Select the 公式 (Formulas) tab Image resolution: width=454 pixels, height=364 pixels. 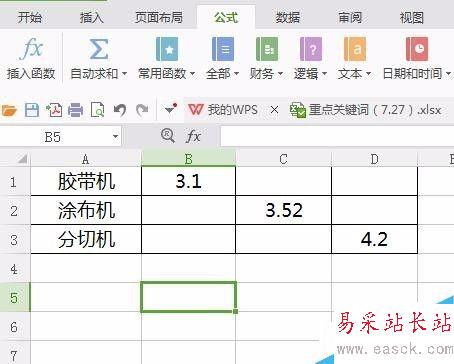pos(226,17)
